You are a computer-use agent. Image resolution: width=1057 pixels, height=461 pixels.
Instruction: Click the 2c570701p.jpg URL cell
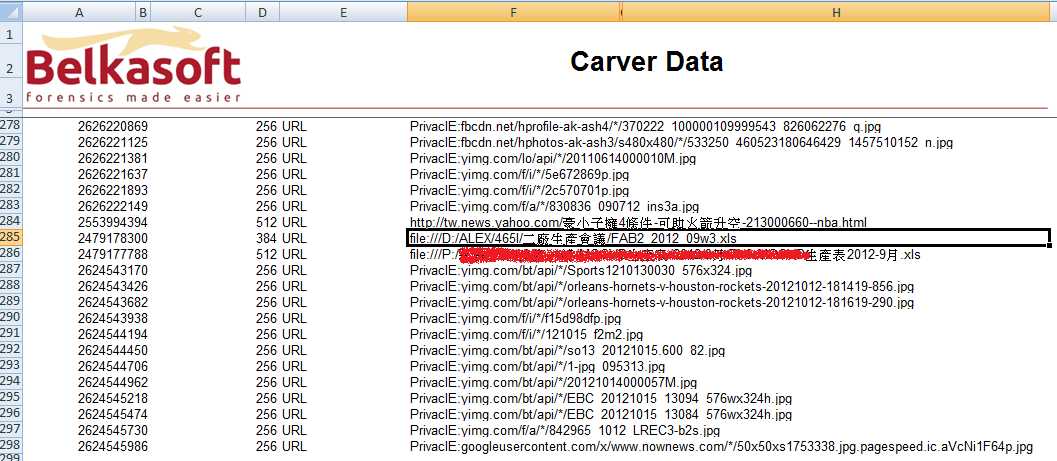(x=518, y=191)
